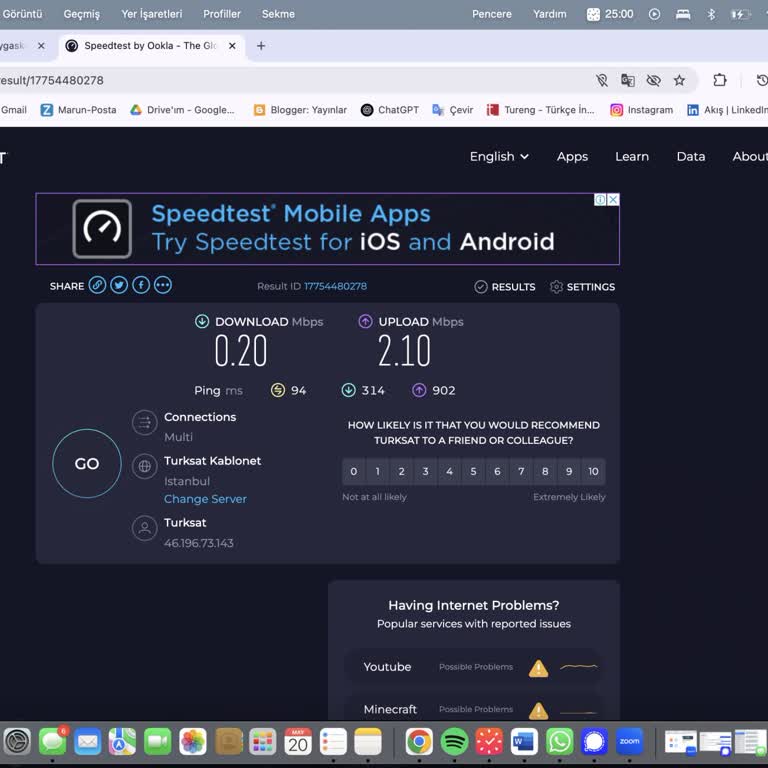The height and width of the screenshot is (768, 768).
Task: Open the Instagram bookmark
Action: [642, 110]
